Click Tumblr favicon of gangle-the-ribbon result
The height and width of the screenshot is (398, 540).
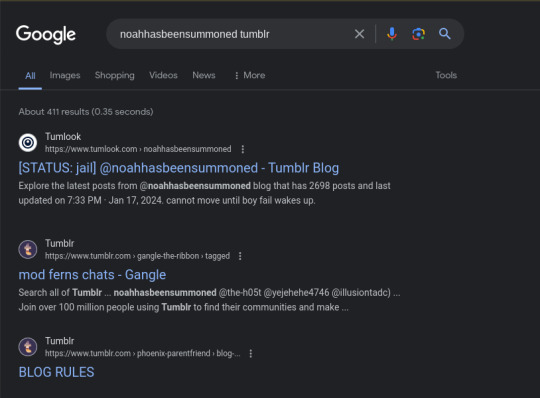(28, 249)
